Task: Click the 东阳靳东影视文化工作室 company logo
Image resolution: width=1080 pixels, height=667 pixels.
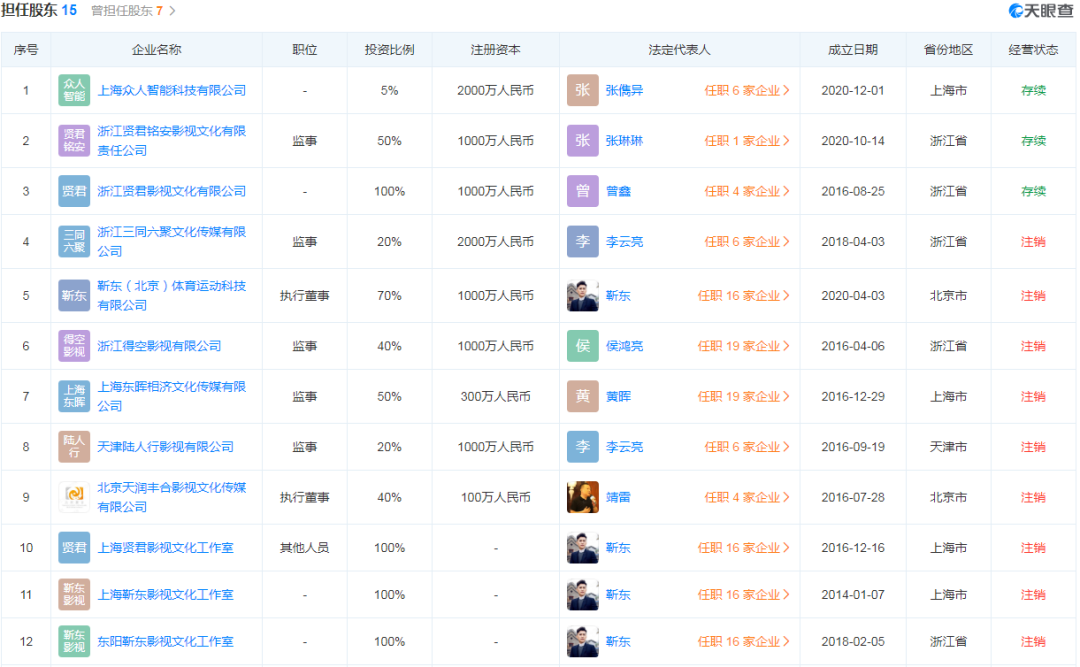Action: (74, 642)
